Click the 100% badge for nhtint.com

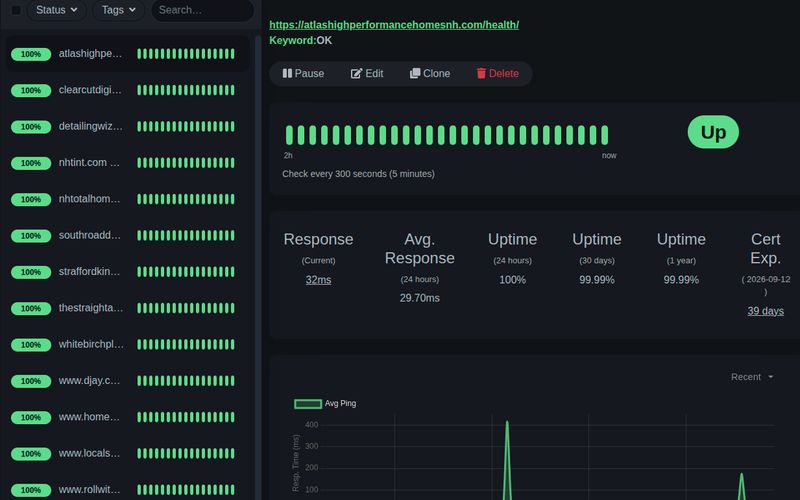[31, 163]
